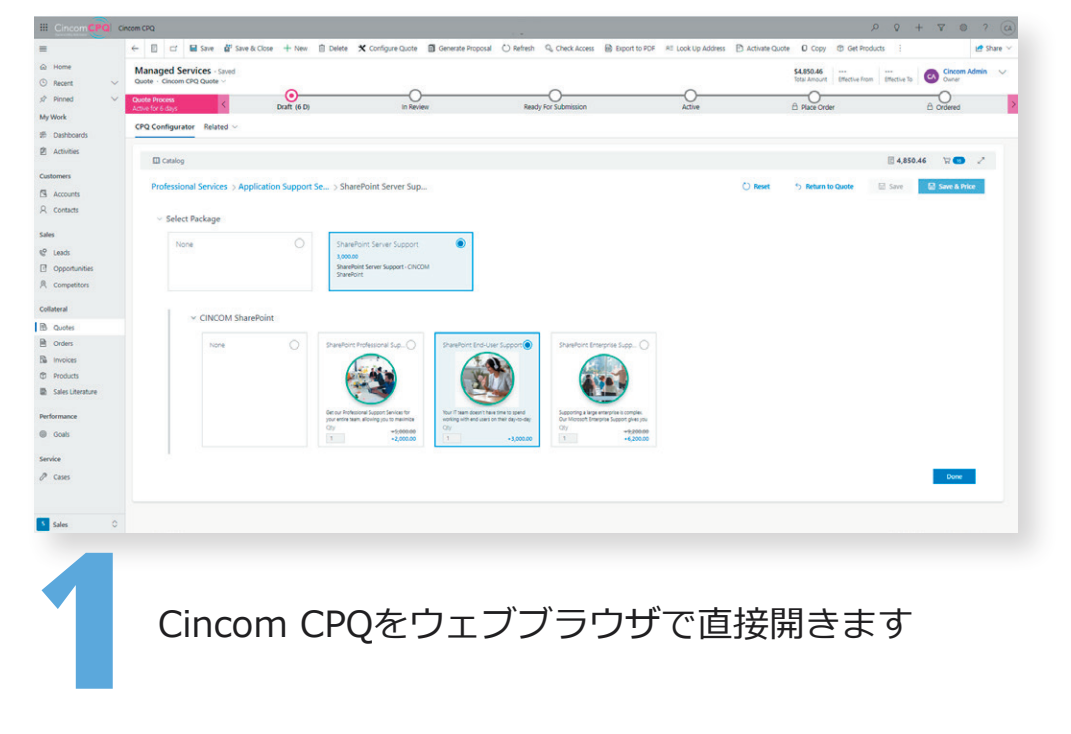Click Save & Close in command bar

point(248,48)
